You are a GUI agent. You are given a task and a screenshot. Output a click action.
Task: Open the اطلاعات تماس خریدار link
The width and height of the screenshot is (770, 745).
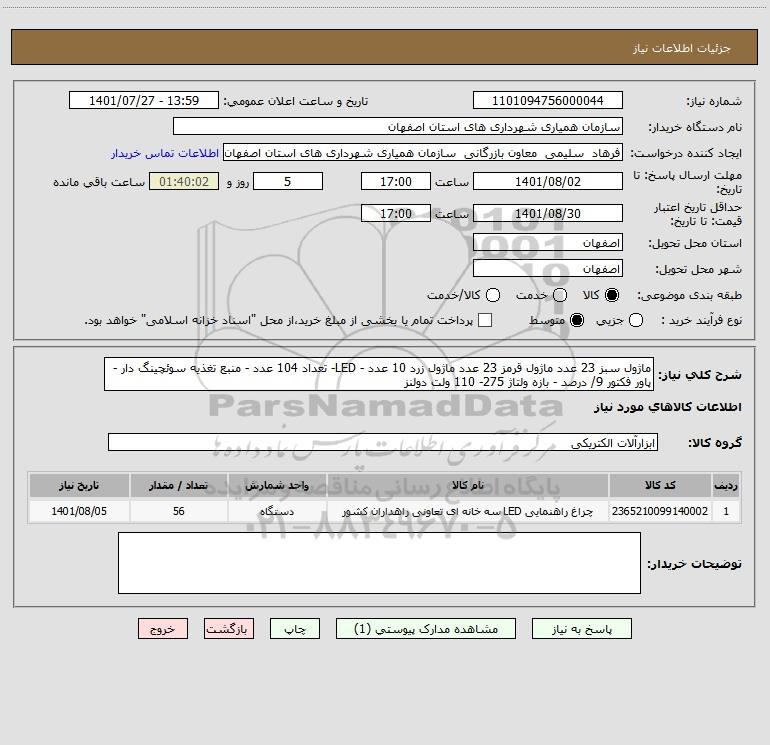coord(165,153)
